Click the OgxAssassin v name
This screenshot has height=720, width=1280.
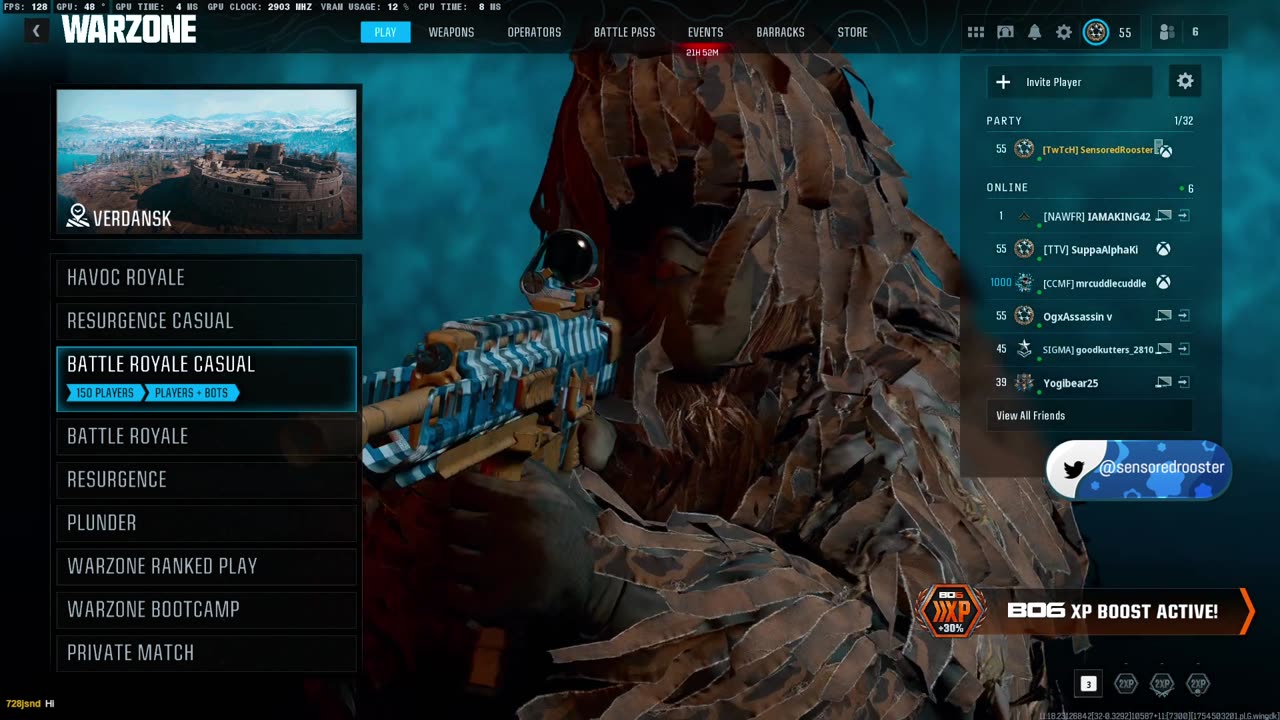tap(1078, 316)
